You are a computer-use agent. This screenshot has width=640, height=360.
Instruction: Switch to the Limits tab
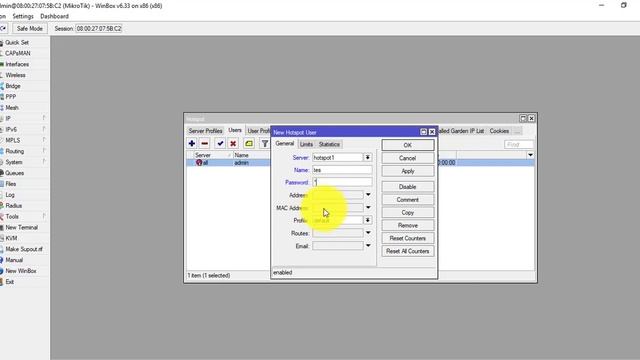click(x=306, y=144)
